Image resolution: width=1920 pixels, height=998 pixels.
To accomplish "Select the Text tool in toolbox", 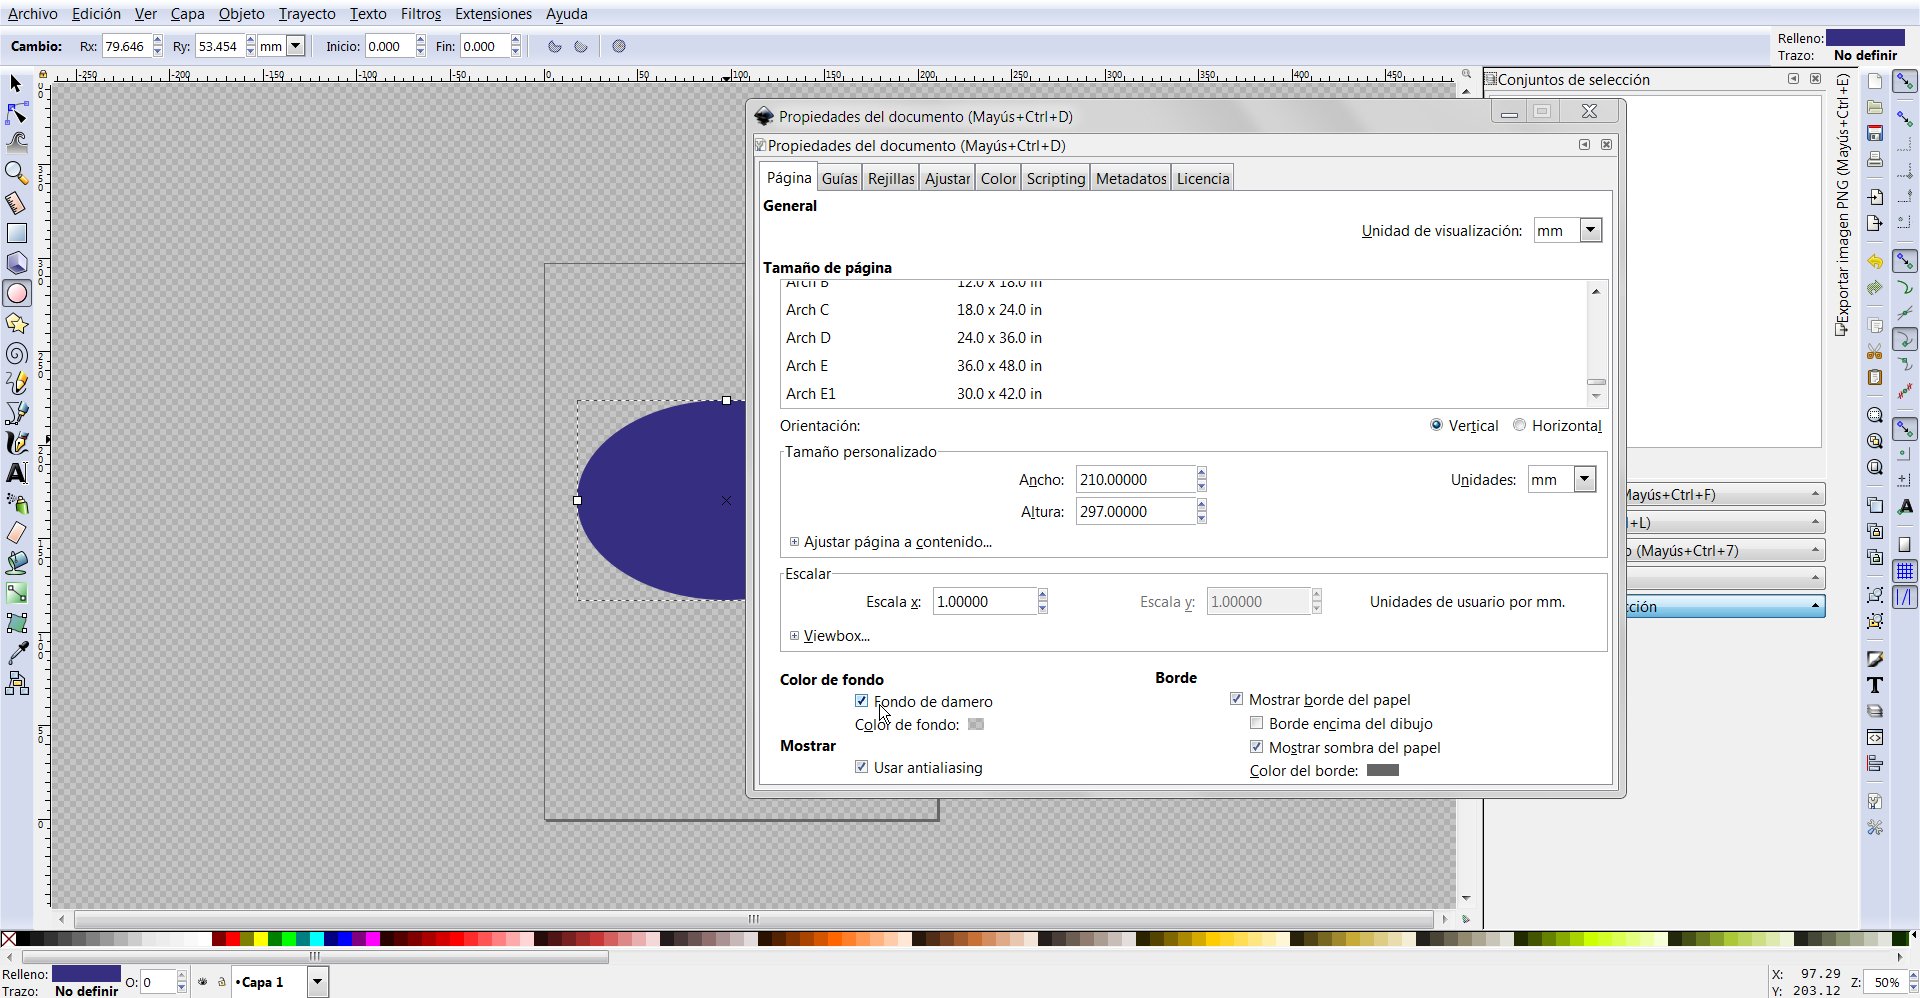I will point(17,473).
